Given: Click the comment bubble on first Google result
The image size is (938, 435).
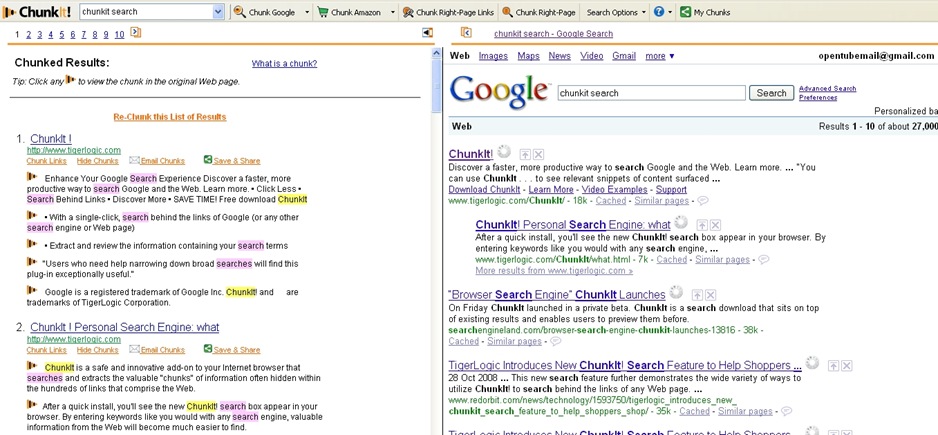Looking at the screenshot, I should coord(703,201).
